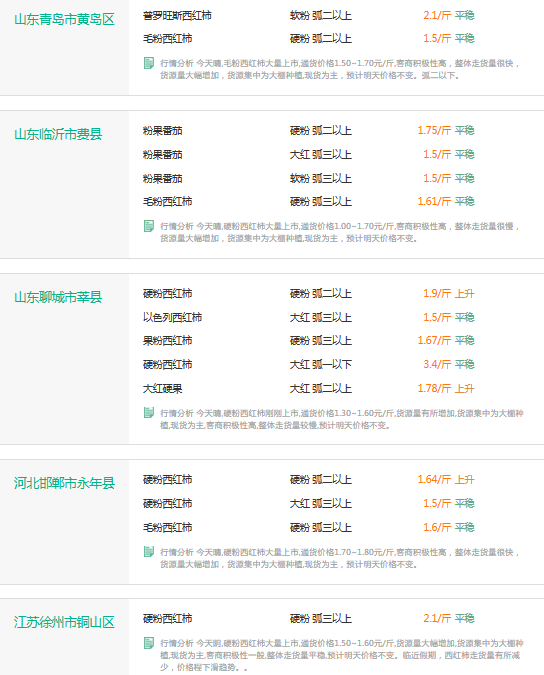The image size is (544, 675).
Task: Open the 江苏徐州市铜山区 region link
Action: (x=65, y=622)
